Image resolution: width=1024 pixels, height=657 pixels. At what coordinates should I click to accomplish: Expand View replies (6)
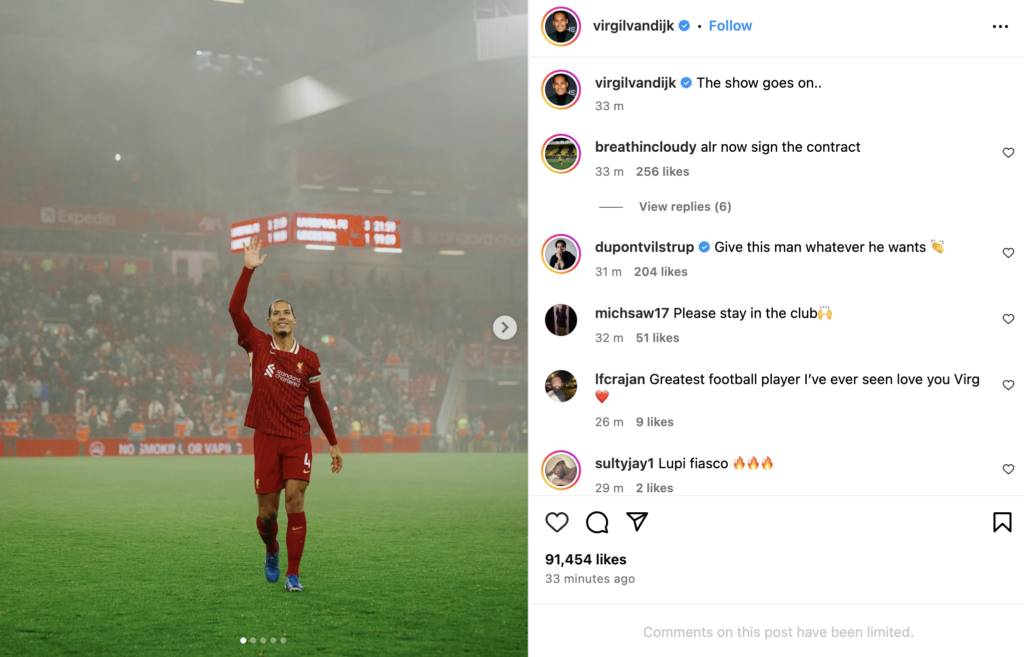pos(684,206)
